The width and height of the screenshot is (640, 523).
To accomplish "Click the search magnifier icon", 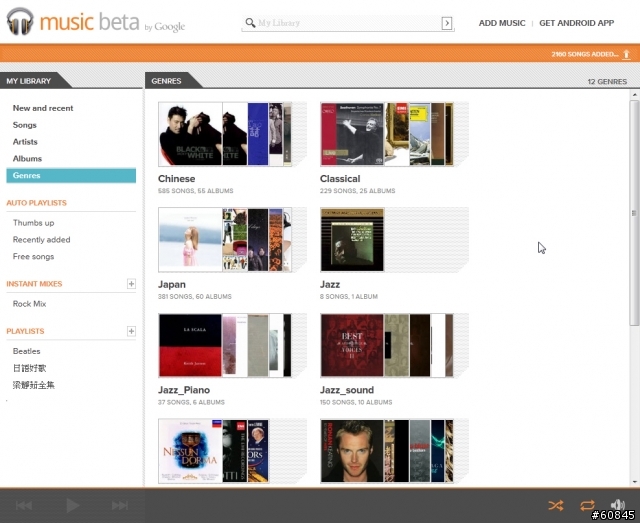I will click(x=250, y=22).
